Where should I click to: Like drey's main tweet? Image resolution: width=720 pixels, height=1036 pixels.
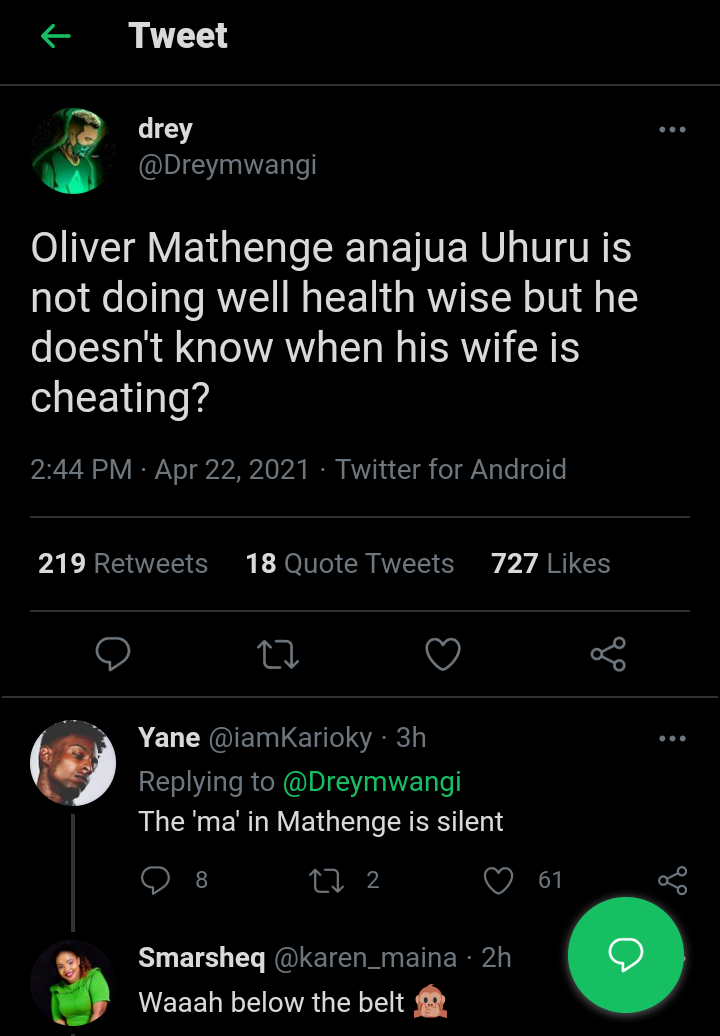pos(443,654)
